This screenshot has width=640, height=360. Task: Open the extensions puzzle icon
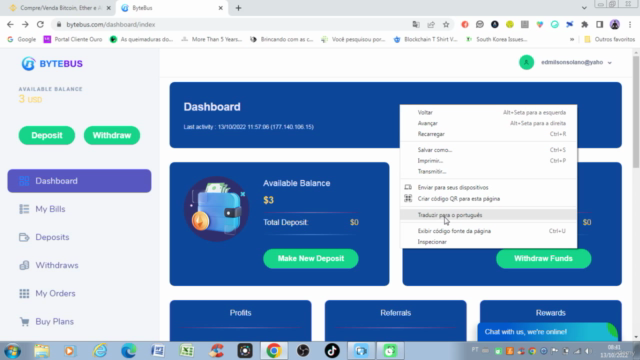(584, 24)
